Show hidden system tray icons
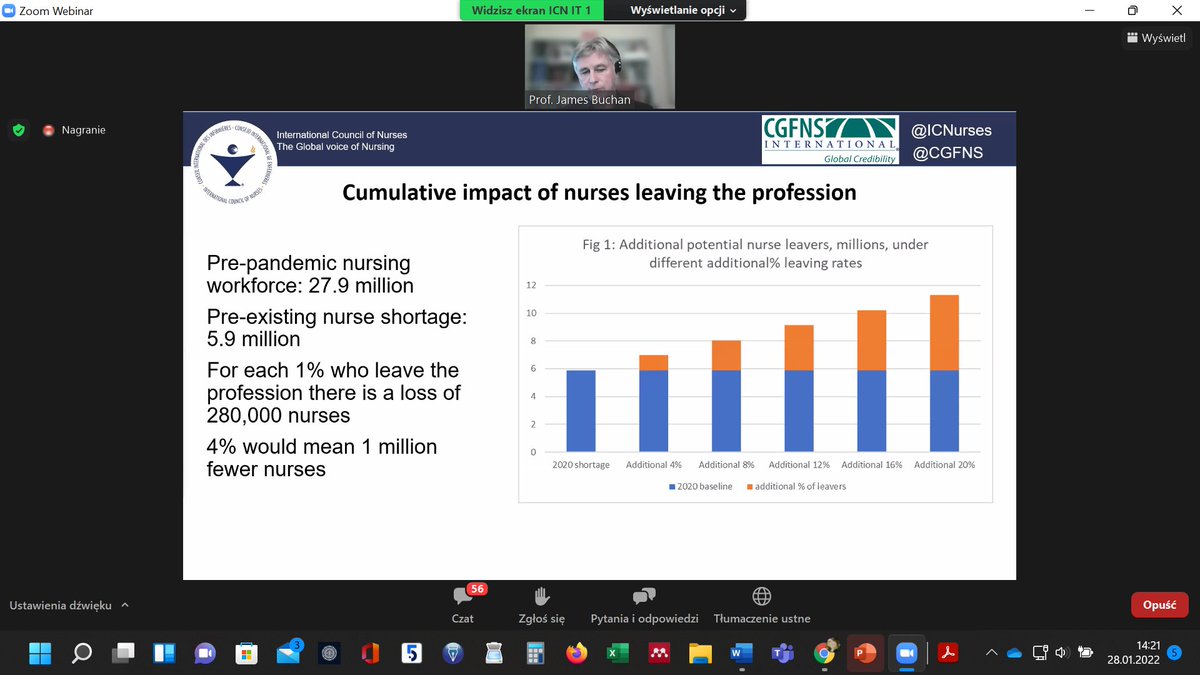 (x=991, y=653)
